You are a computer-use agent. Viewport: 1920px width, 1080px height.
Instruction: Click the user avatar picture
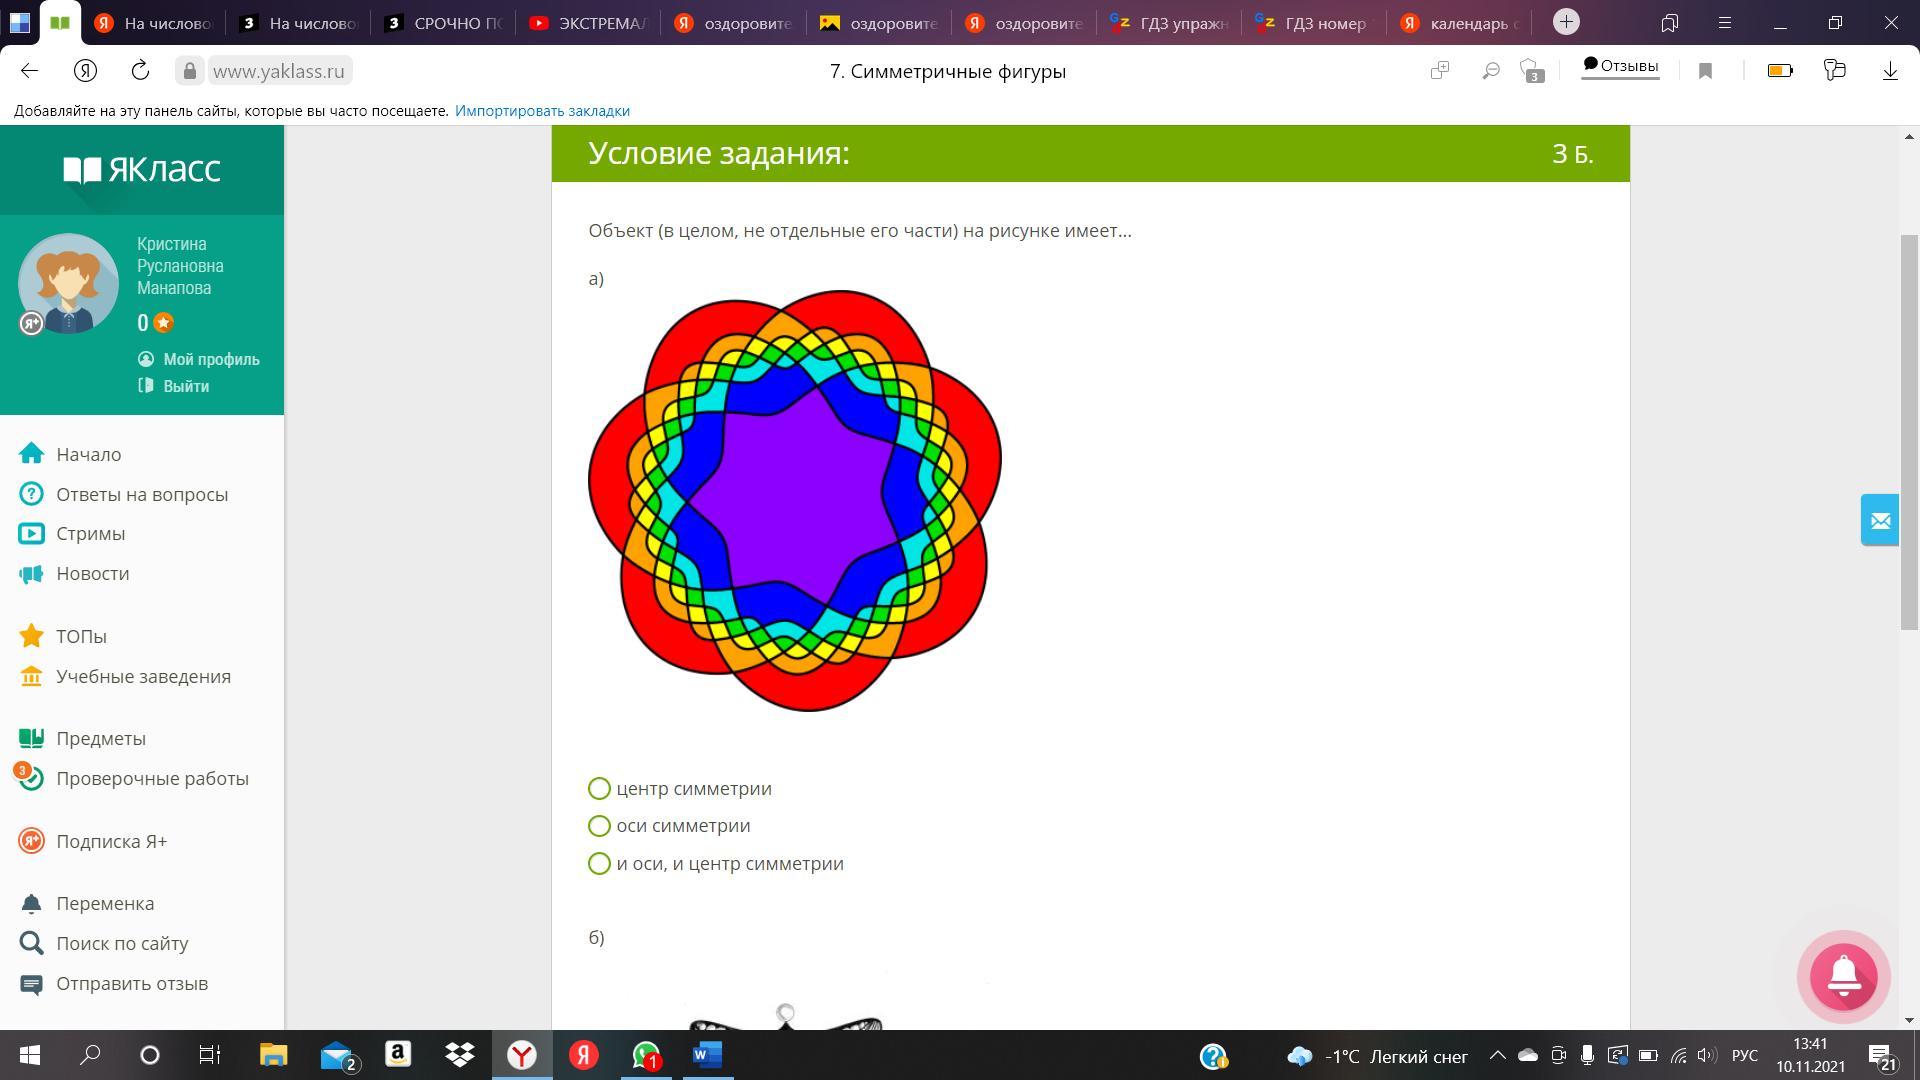[x=68, y=283]
